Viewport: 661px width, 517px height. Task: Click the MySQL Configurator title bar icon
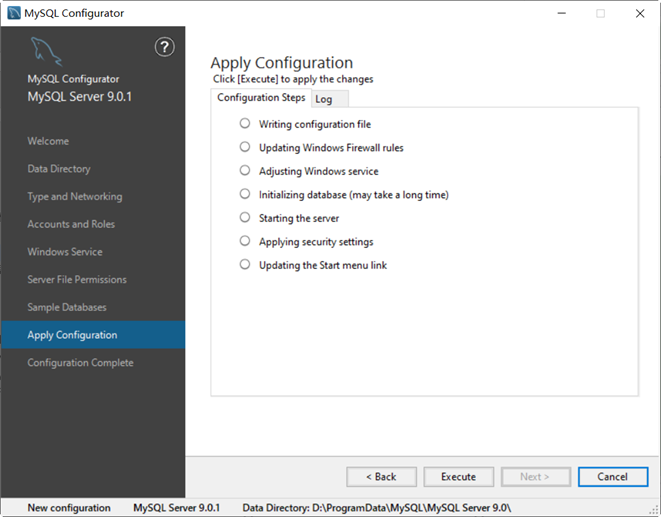point(13,13)
